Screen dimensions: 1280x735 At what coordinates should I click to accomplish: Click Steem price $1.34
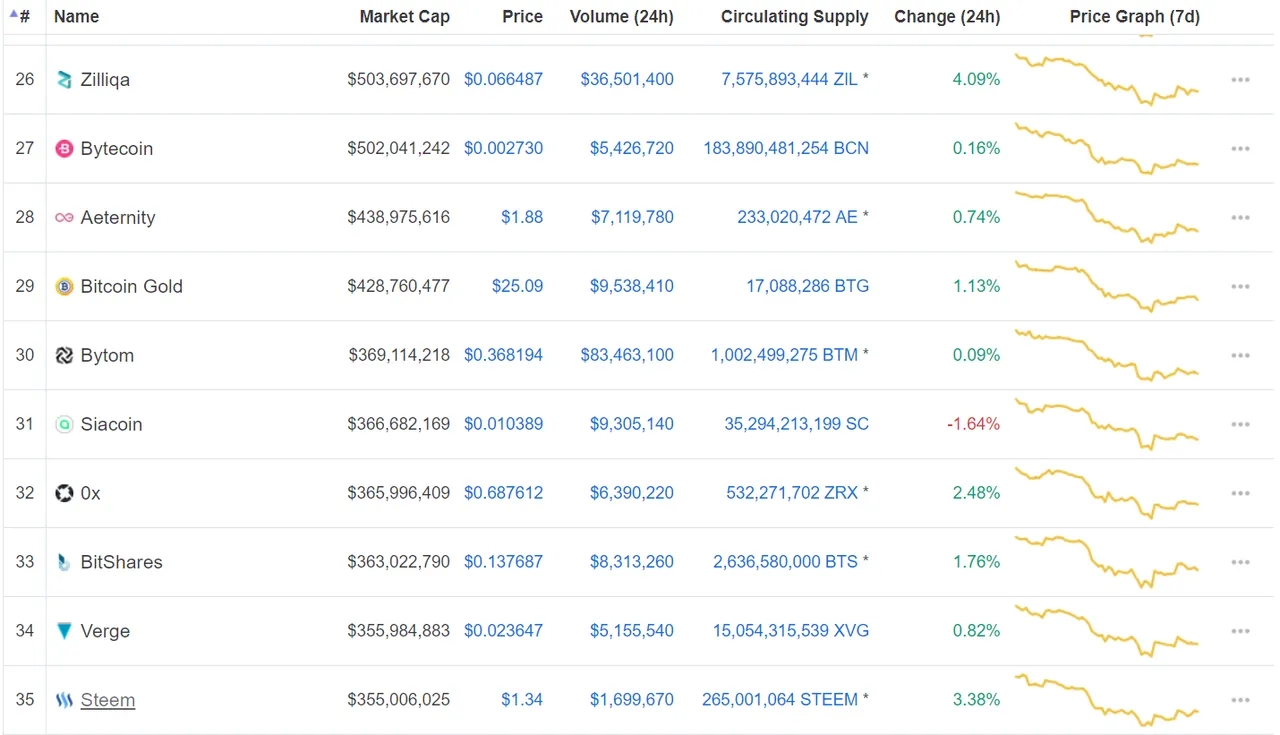coord(522,699)
